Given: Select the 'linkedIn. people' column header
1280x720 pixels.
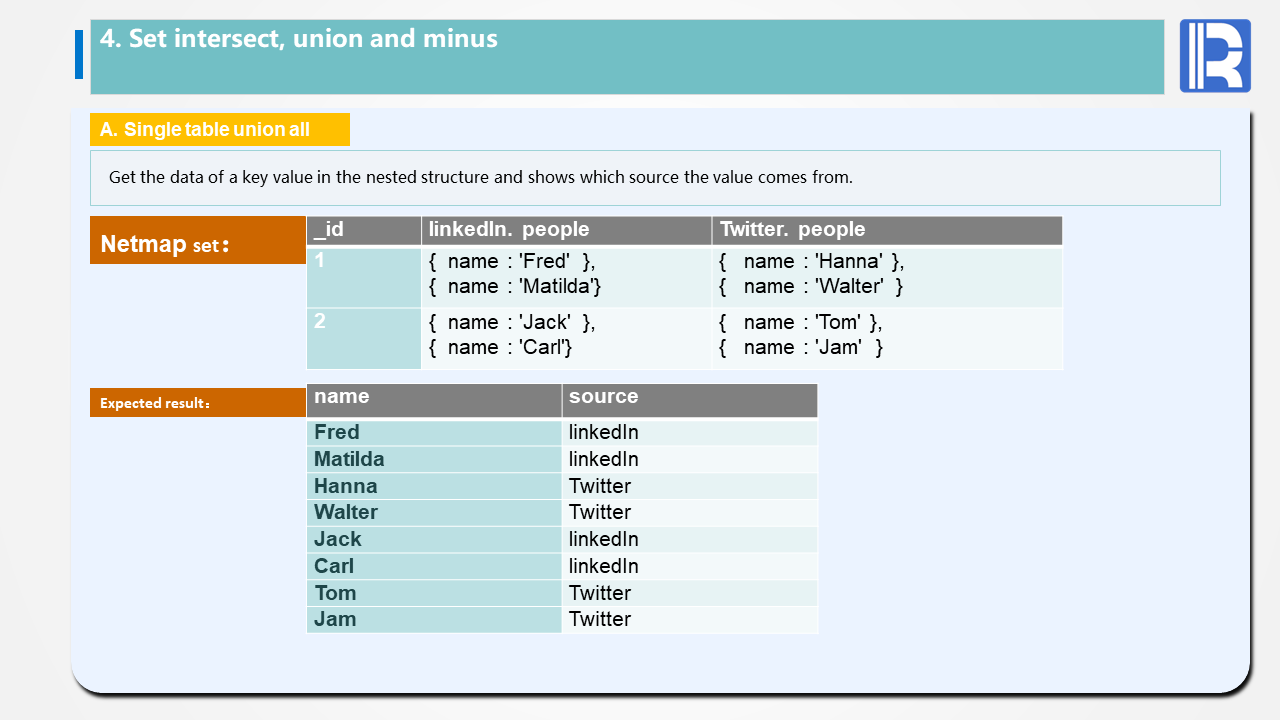Looking at the screenshot, I should [565, 230].
